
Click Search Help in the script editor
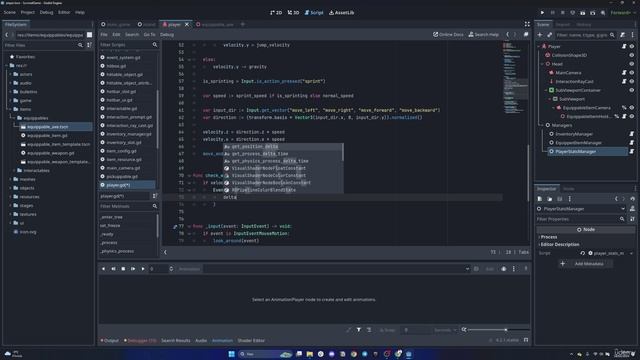point(483,35)
